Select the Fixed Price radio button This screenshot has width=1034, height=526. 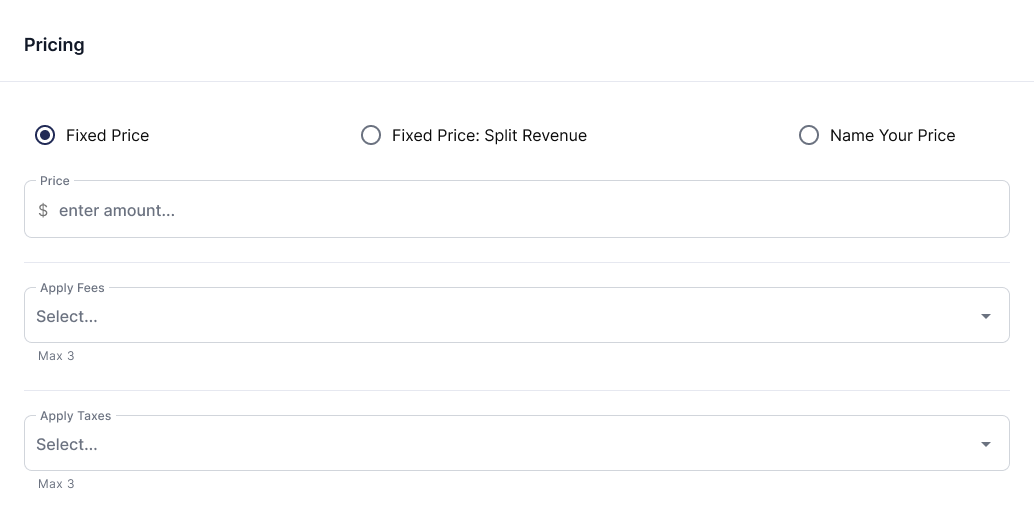click(45, 135)
